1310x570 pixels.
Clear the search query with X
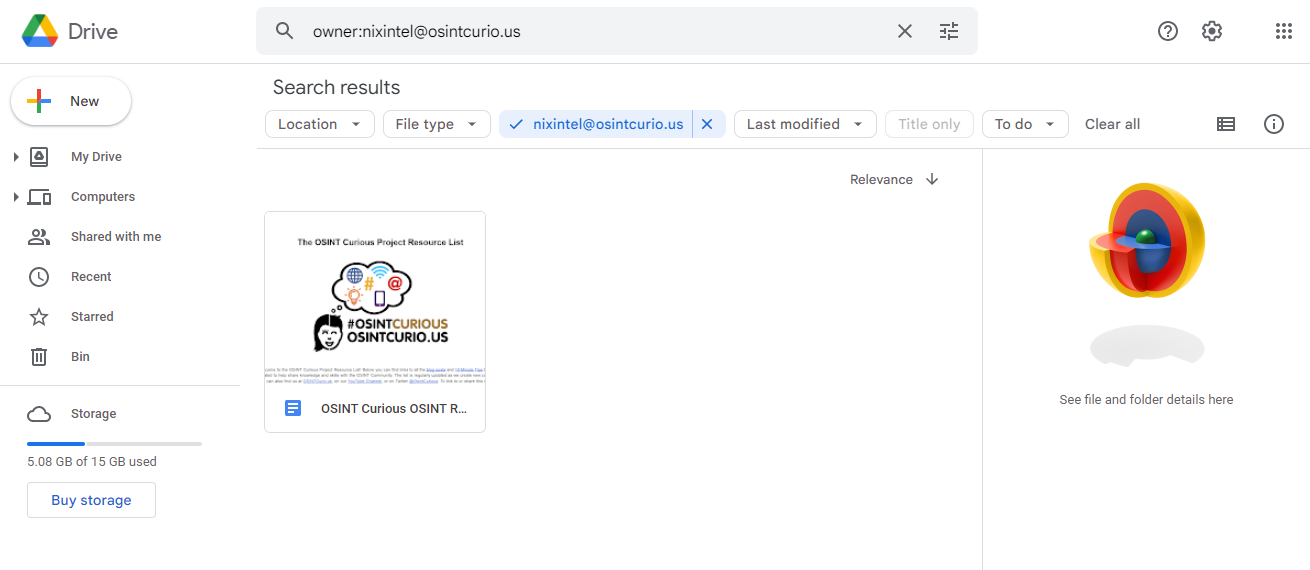pyautogui.click(x=905, y=31)
